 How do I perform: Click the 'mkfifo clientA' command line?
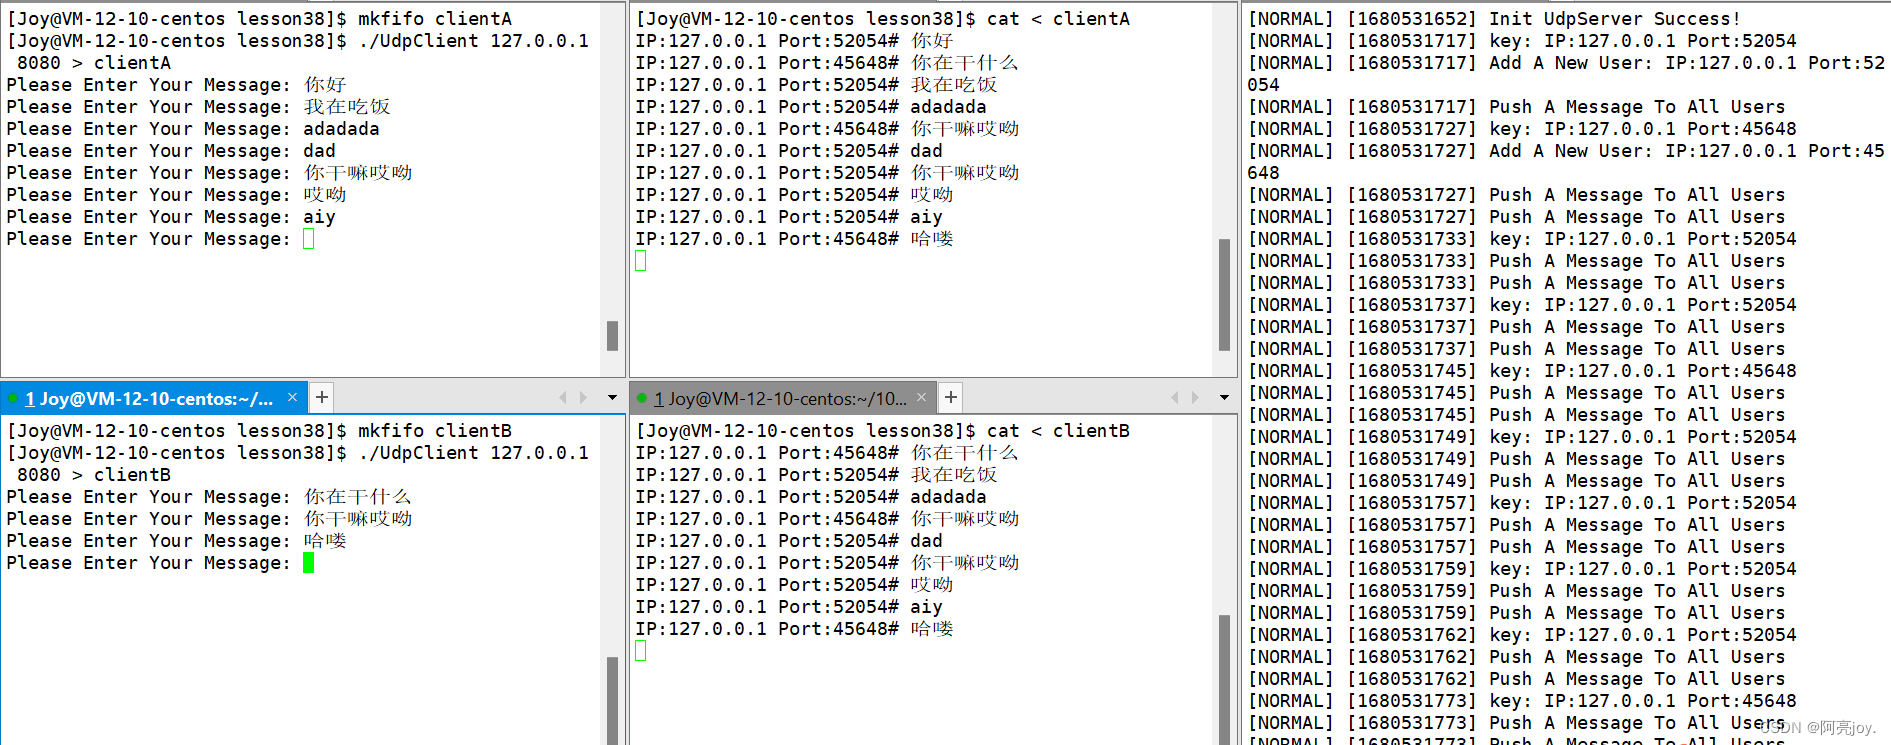(260, 19)
